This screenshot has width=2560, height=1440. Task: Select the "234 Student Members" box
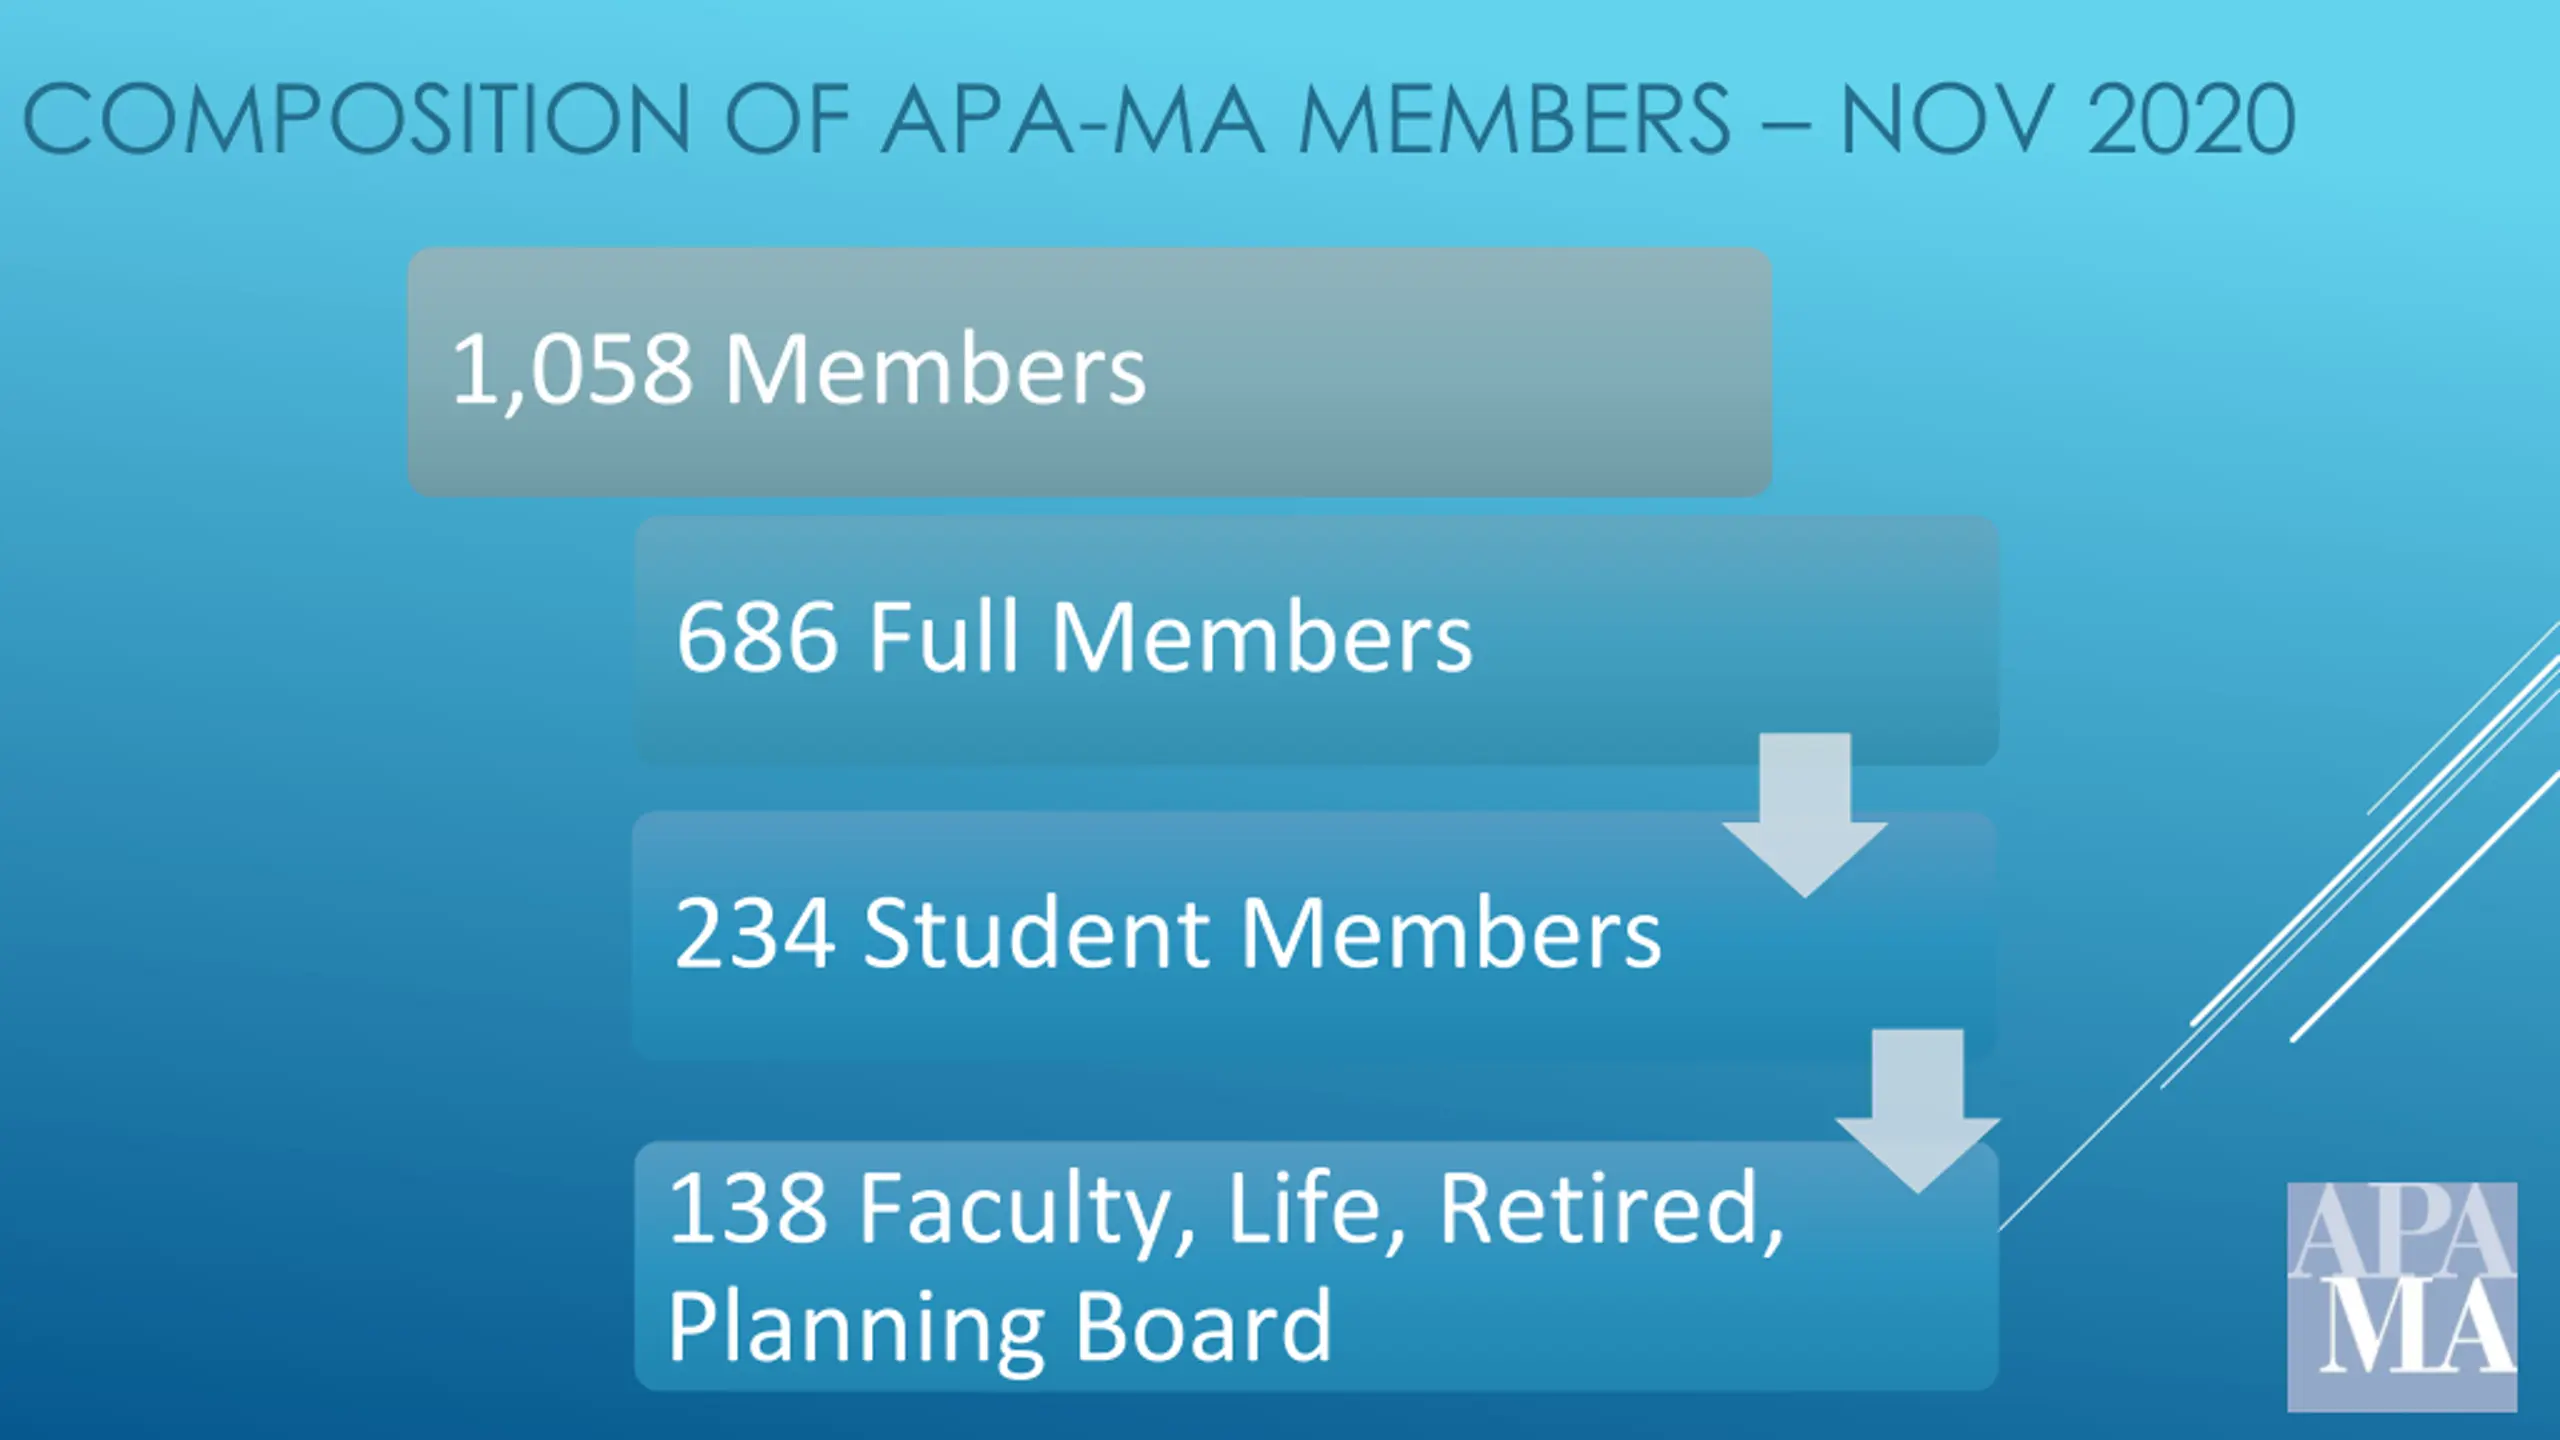(x=1314, y=935)
